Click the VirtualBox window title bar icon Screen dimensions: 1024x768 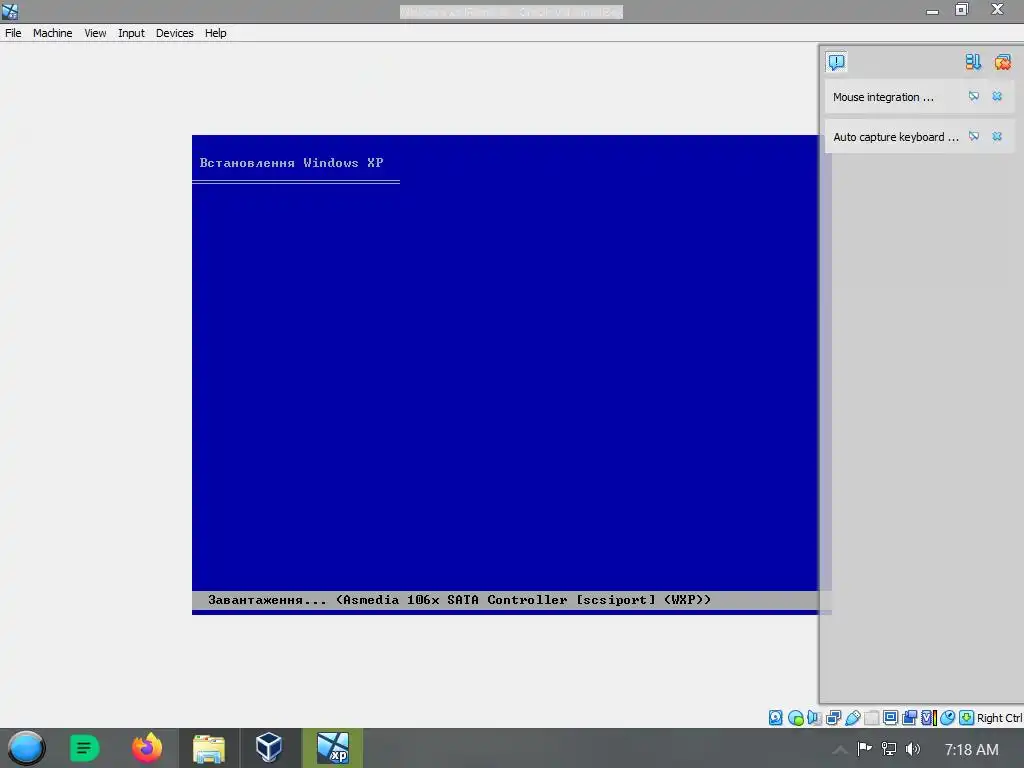click(x=10, y=11)
